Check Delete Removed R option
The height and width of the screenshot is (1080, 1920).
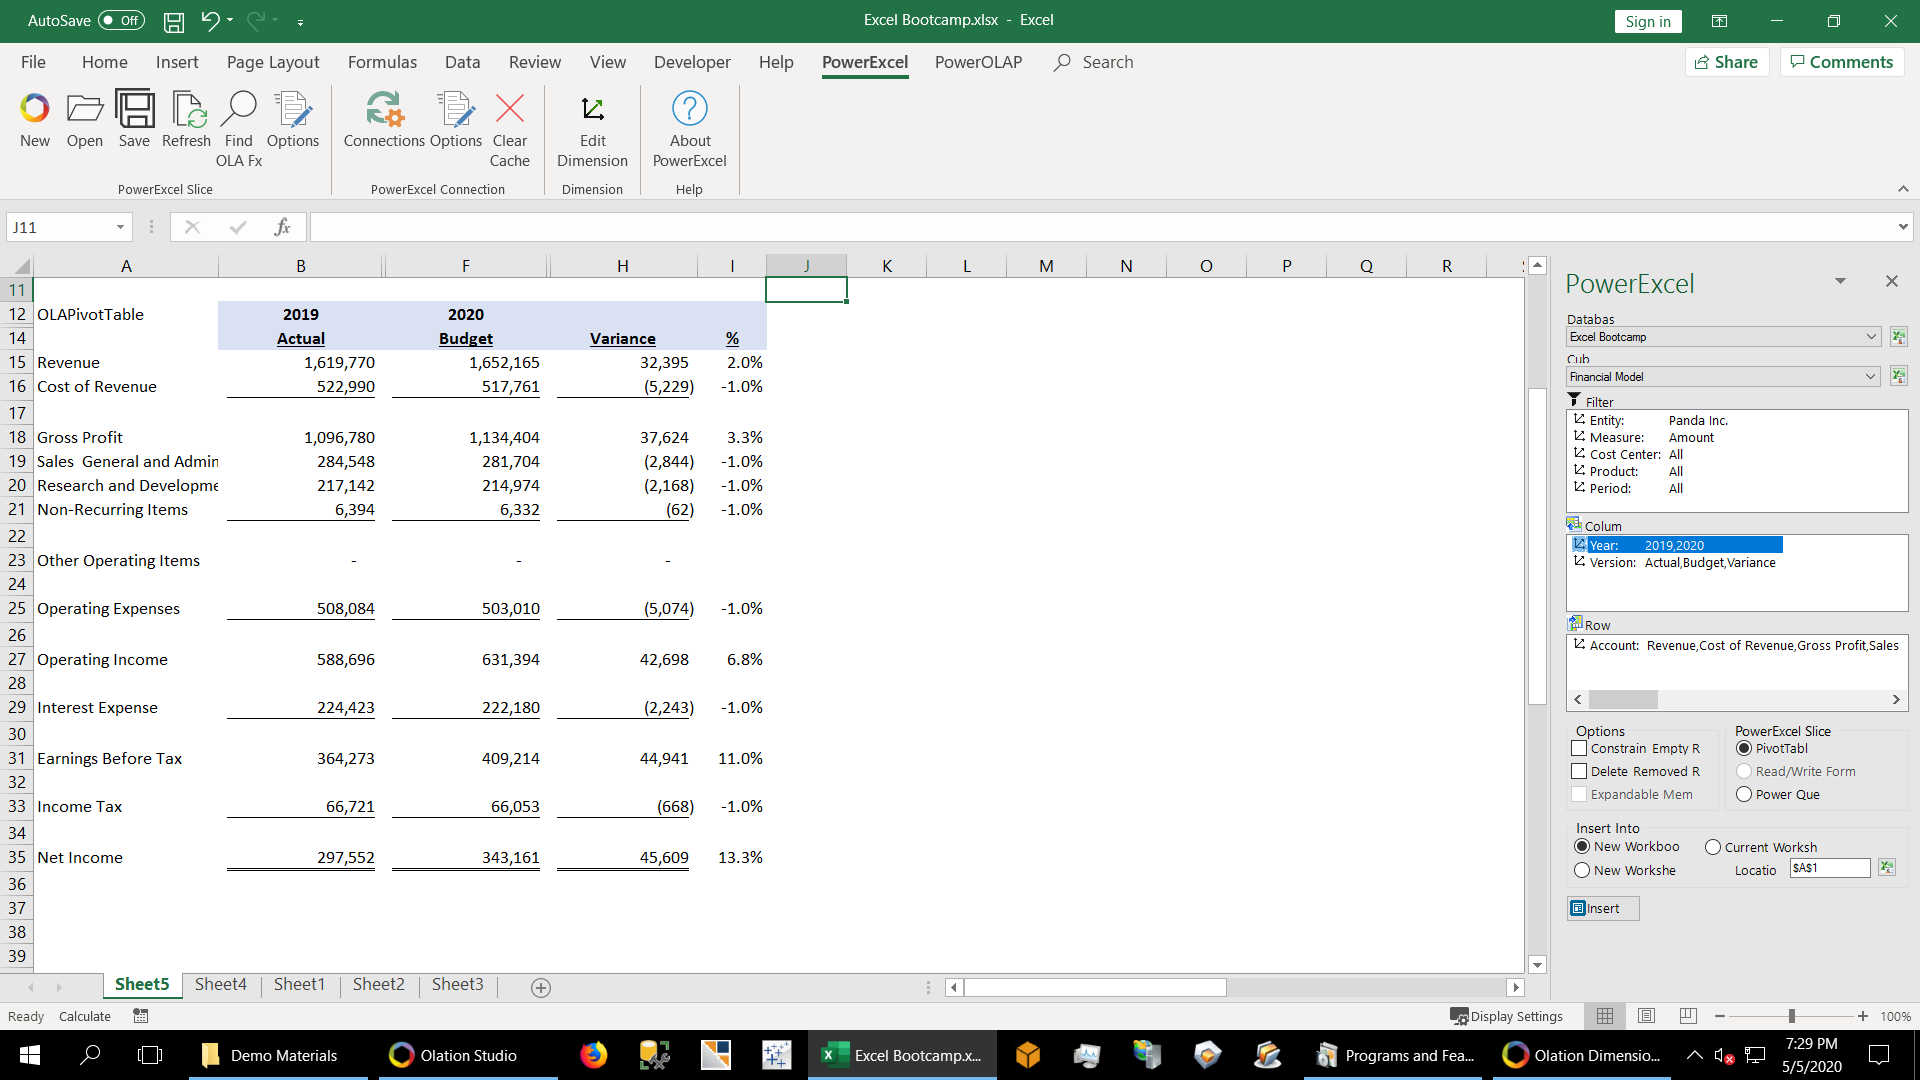tap(1579, 771)
